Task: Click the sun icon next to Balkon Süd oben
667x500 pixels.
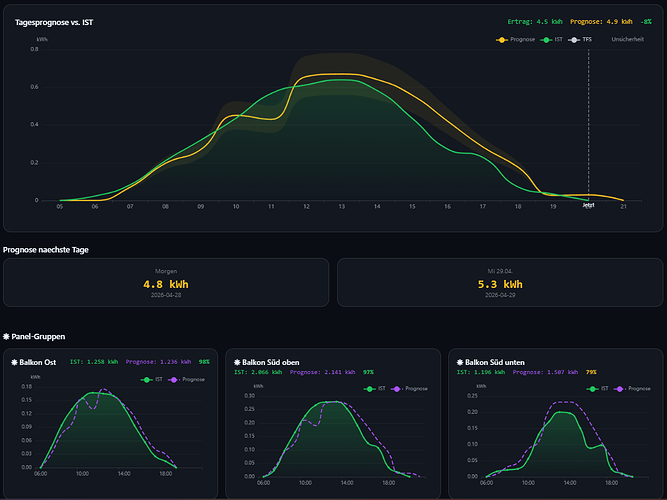Action: [x=238, y=362]
